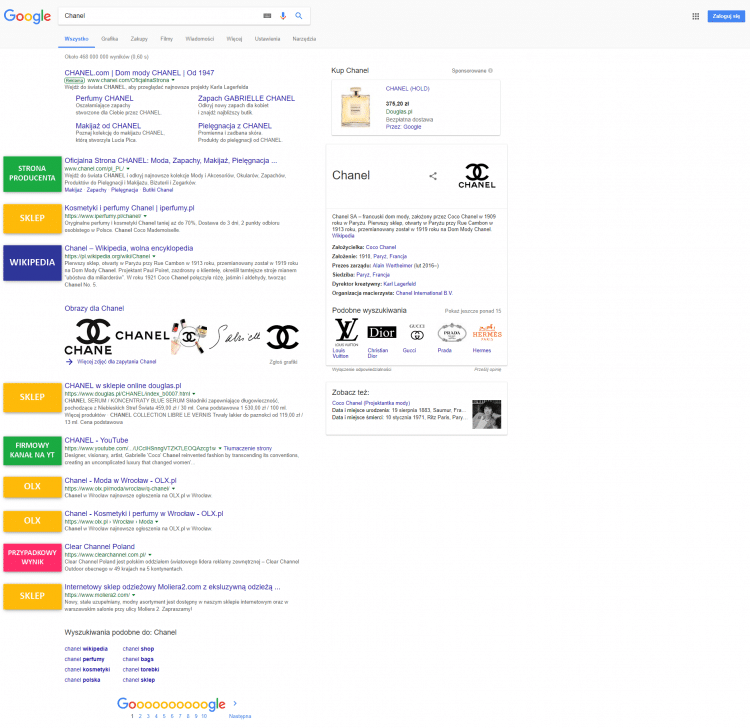Click the Zaloguj się button
Image resolution: width=750 pixels, height=728 pixels.
[x=726, y=16]
